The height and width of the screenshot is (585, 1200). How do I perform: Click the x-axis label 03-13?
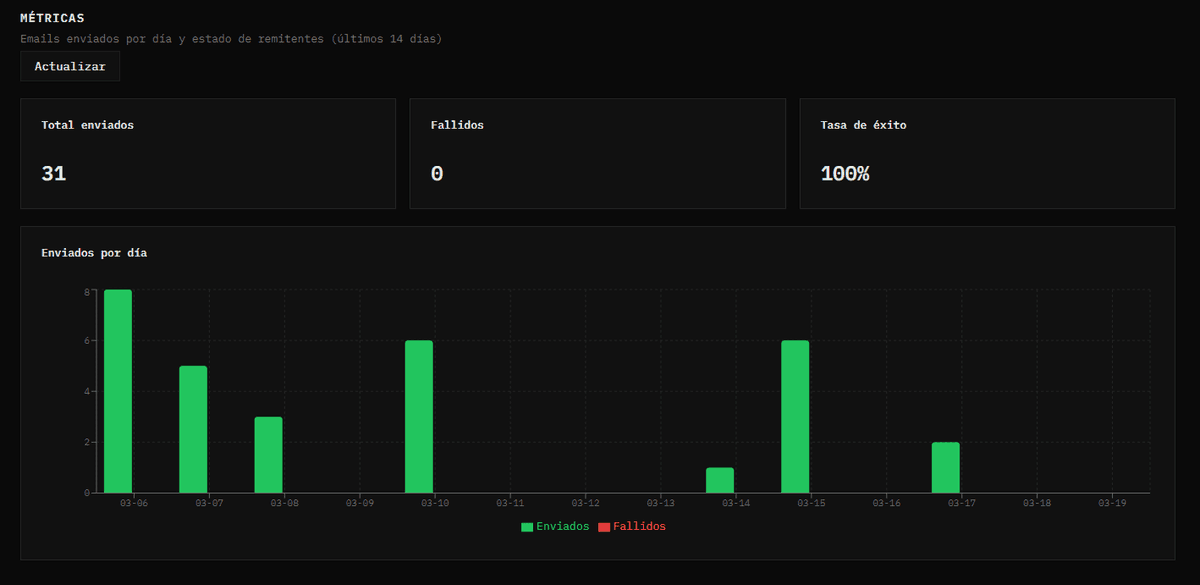[660, 503]
